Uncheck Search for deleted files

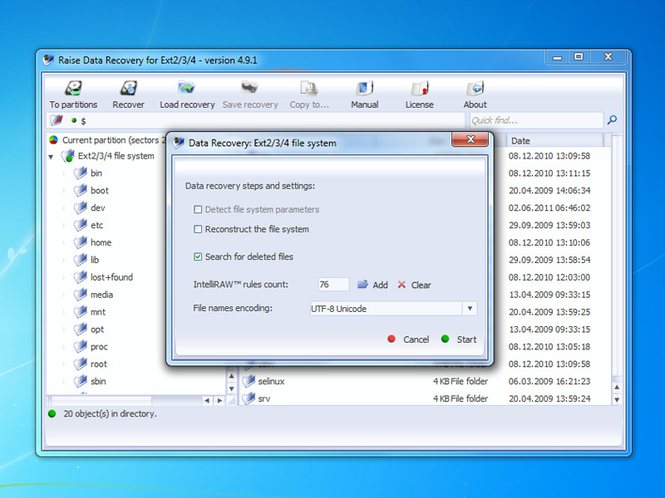[x=198, y=257]
